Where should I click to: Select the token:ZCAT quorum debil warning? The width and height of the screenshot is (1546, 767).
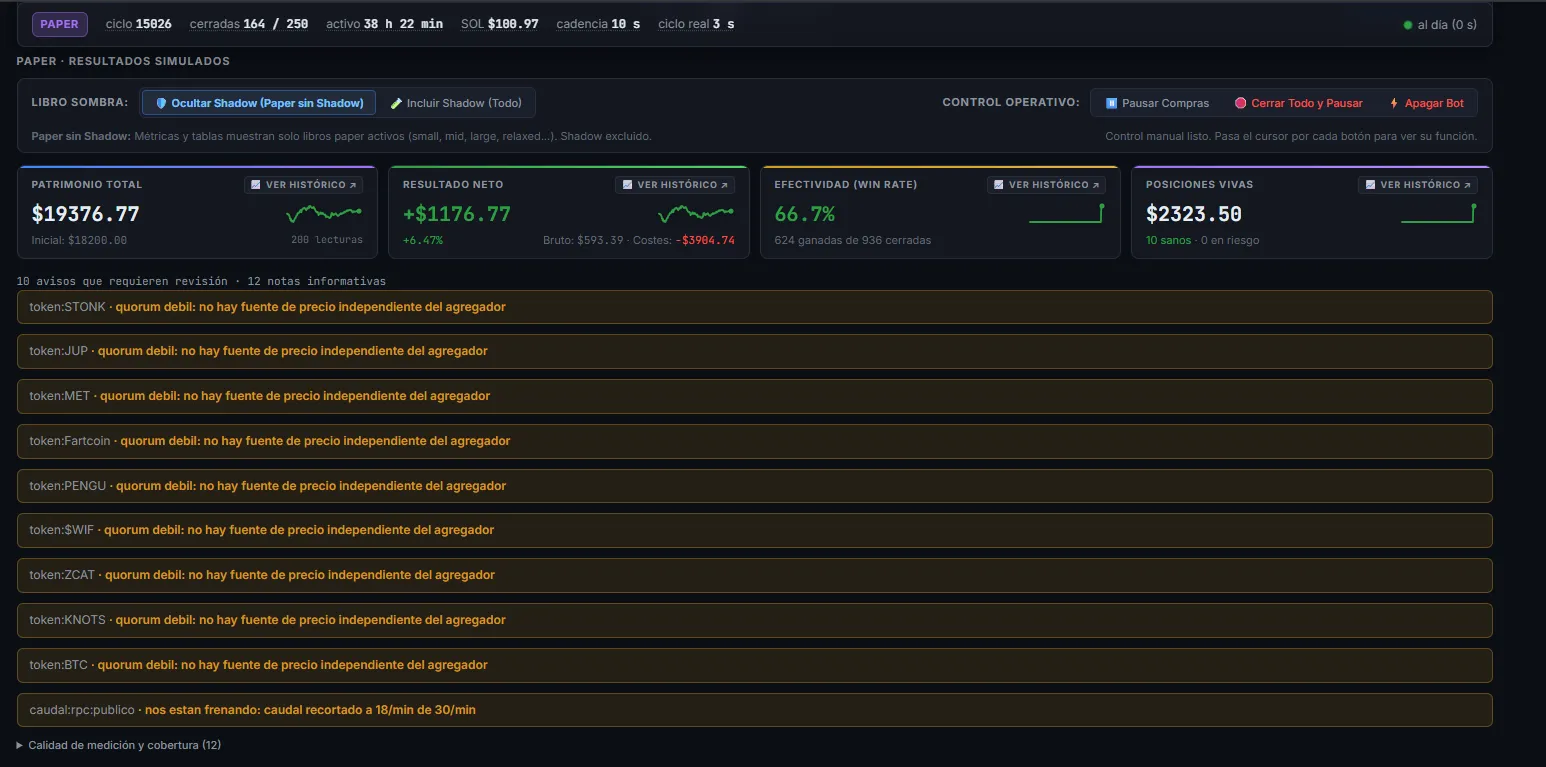(x=755, y=575)
